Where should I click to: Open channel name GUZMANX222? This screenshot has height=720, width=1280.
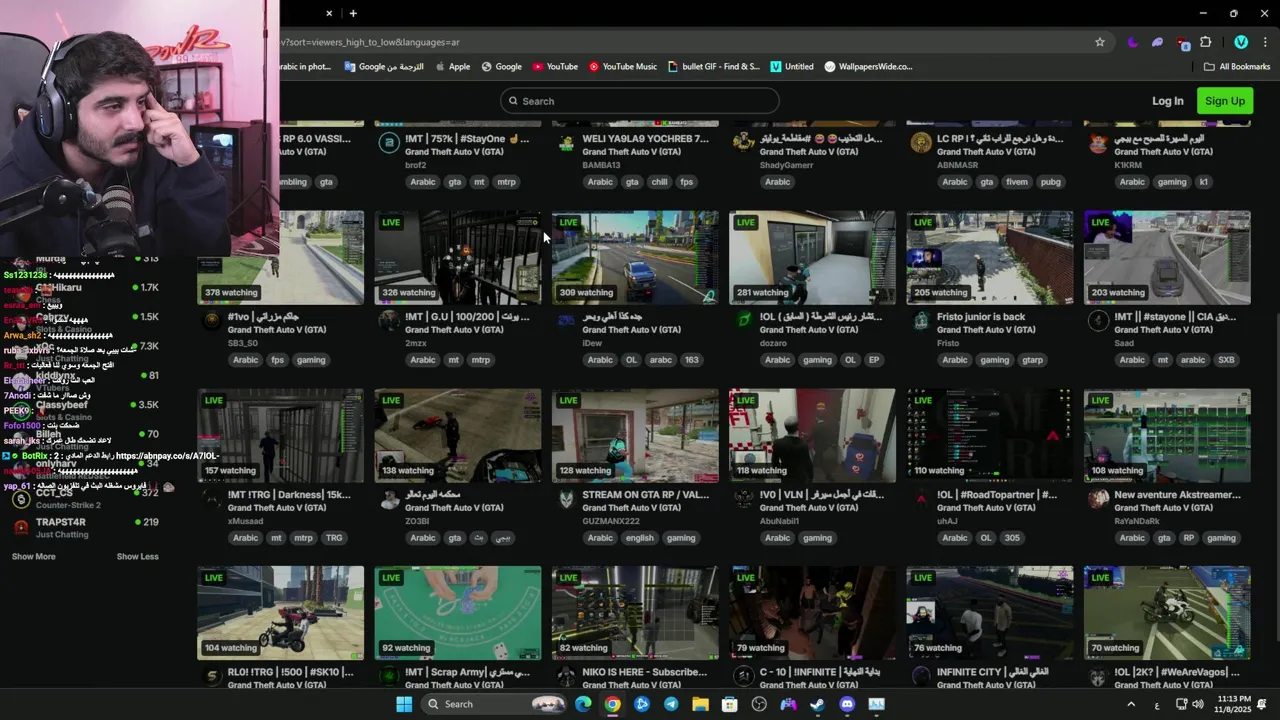[611, 521]
